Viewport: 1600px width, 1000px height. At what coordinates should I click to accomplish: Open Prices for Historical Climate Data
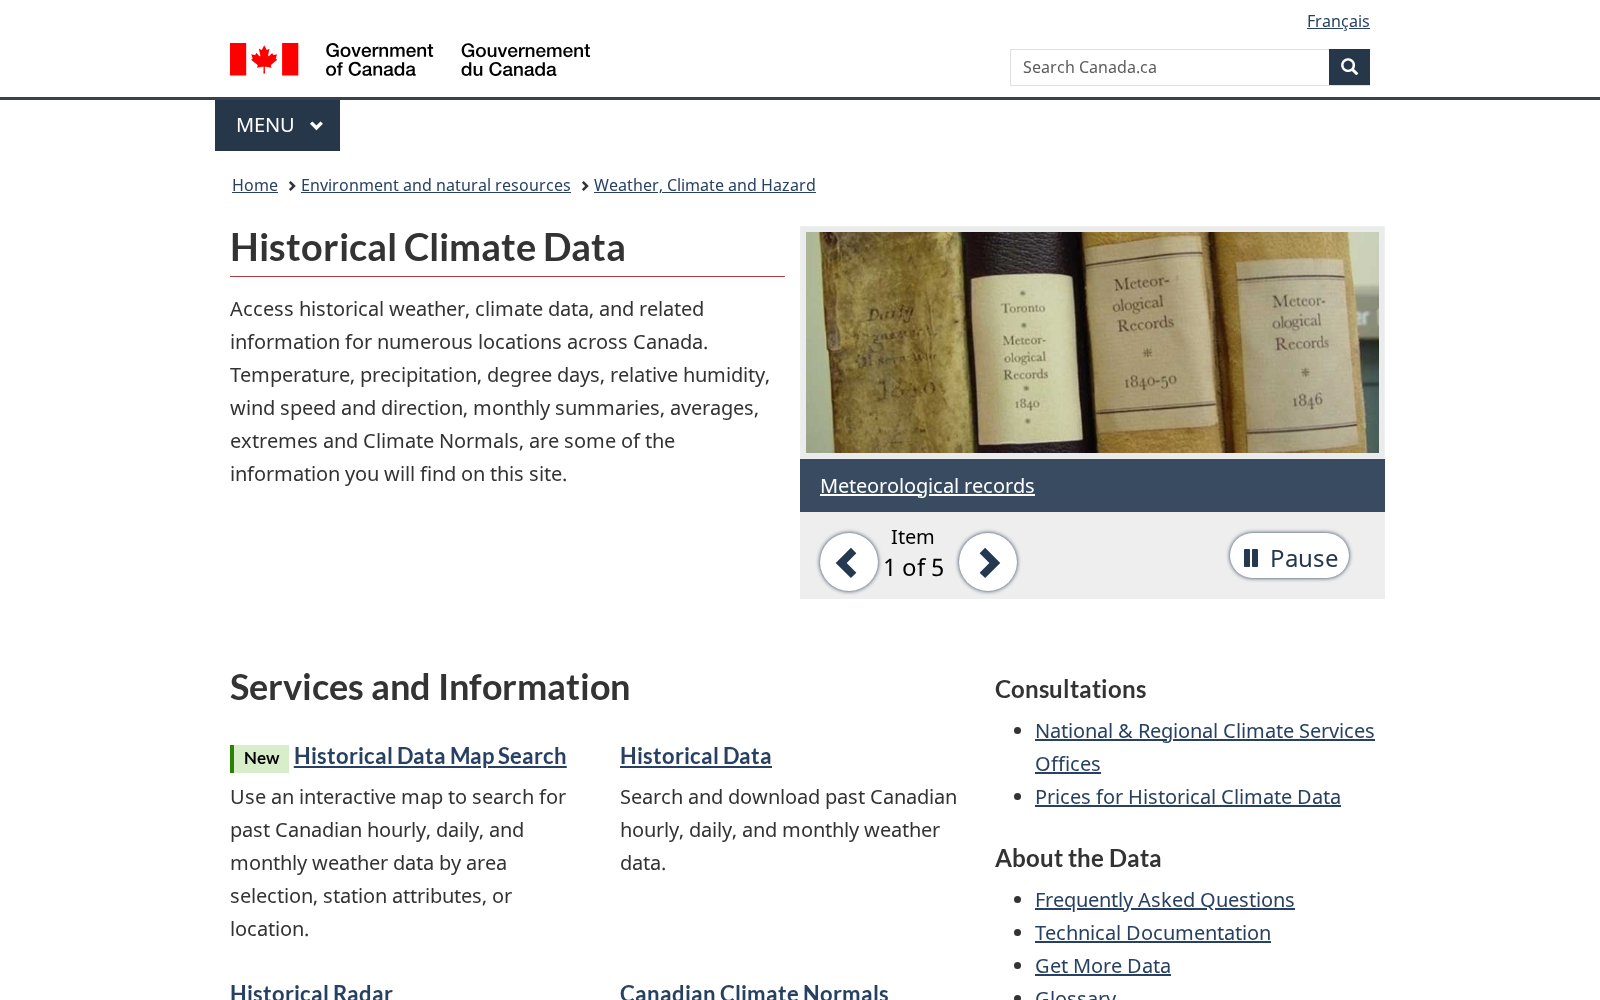click(x=1188, y=797)
